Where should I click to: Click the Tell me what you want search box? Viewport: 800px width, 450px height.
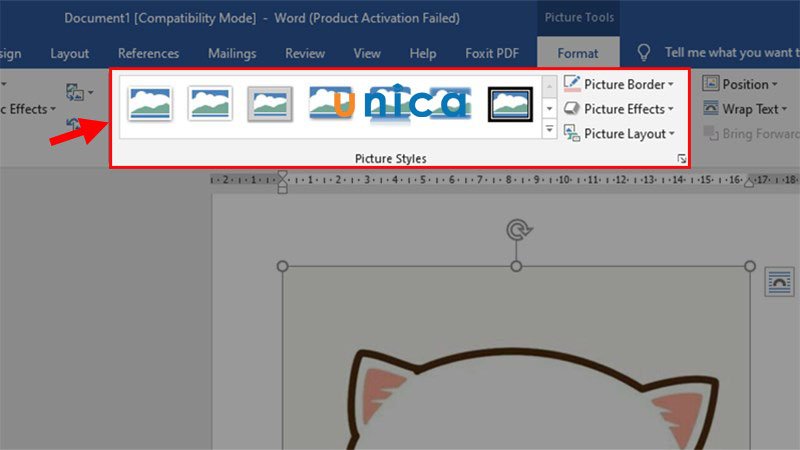[730, 52]
